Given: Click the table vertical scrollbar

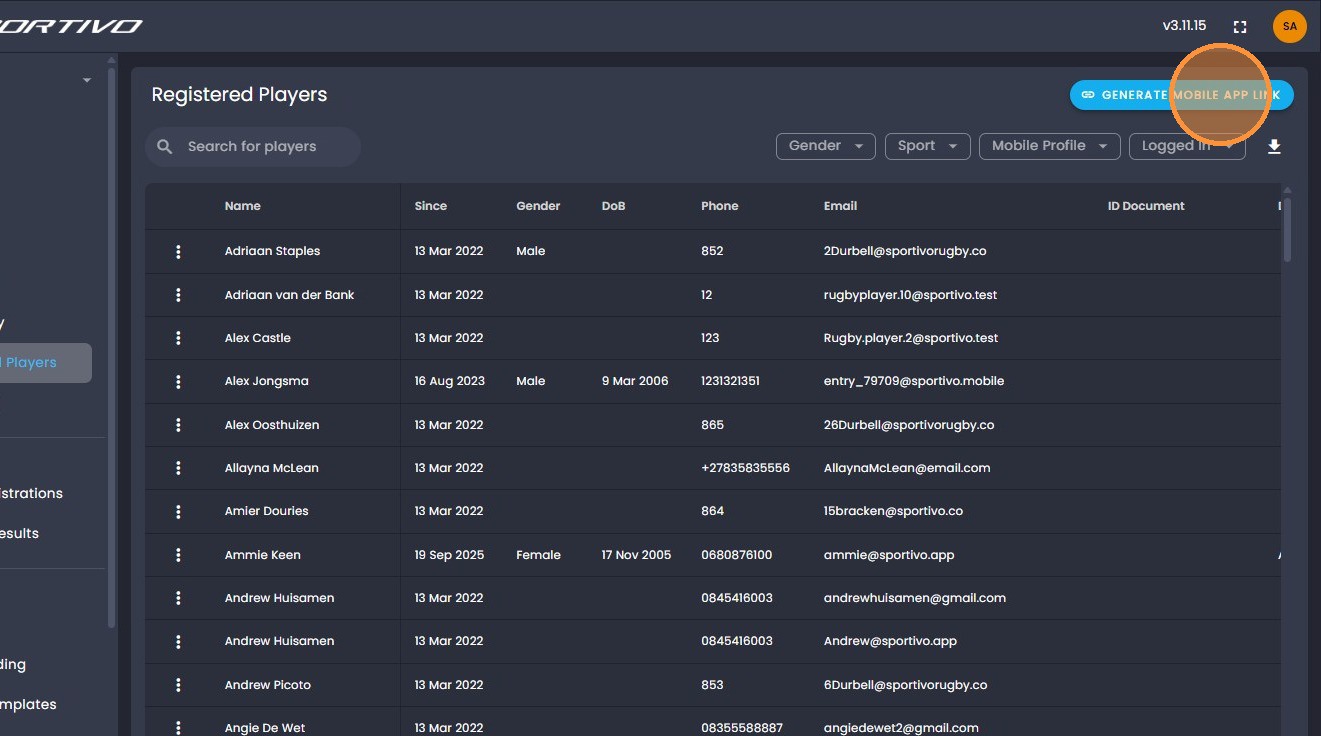Looking at the screenshot, I should (x=1287, y=230).
